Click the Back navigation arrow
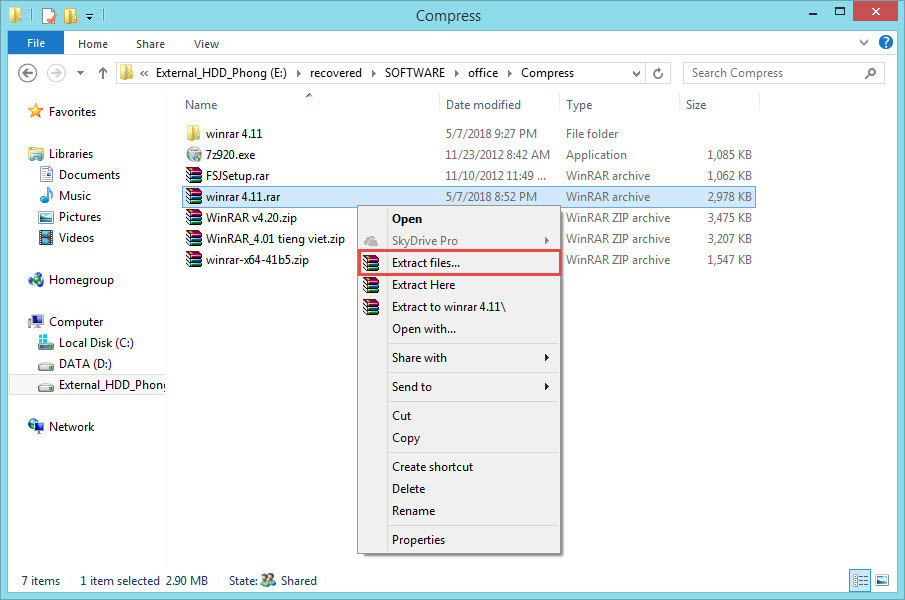905x600 pixels. pyautogui.click(x=28, y=73)
